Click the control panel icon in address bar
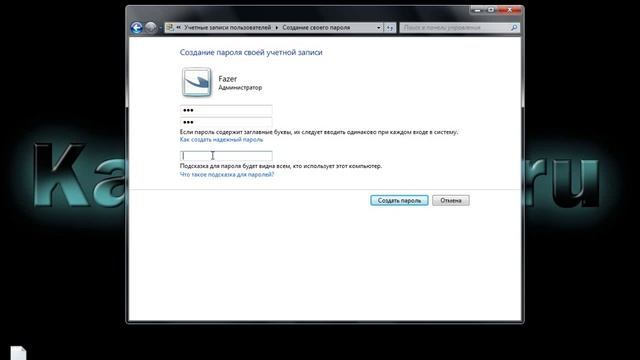 pyautogui.click(x=170, y=27)
